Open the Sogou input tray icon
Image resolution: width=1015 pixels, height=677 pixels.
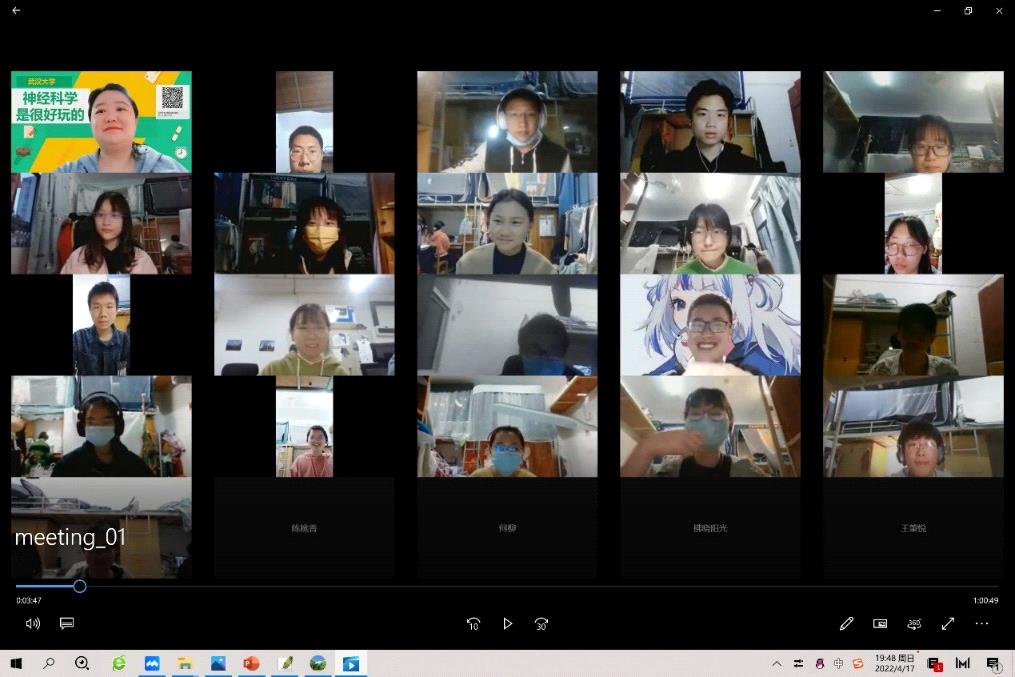pos(858,663)
